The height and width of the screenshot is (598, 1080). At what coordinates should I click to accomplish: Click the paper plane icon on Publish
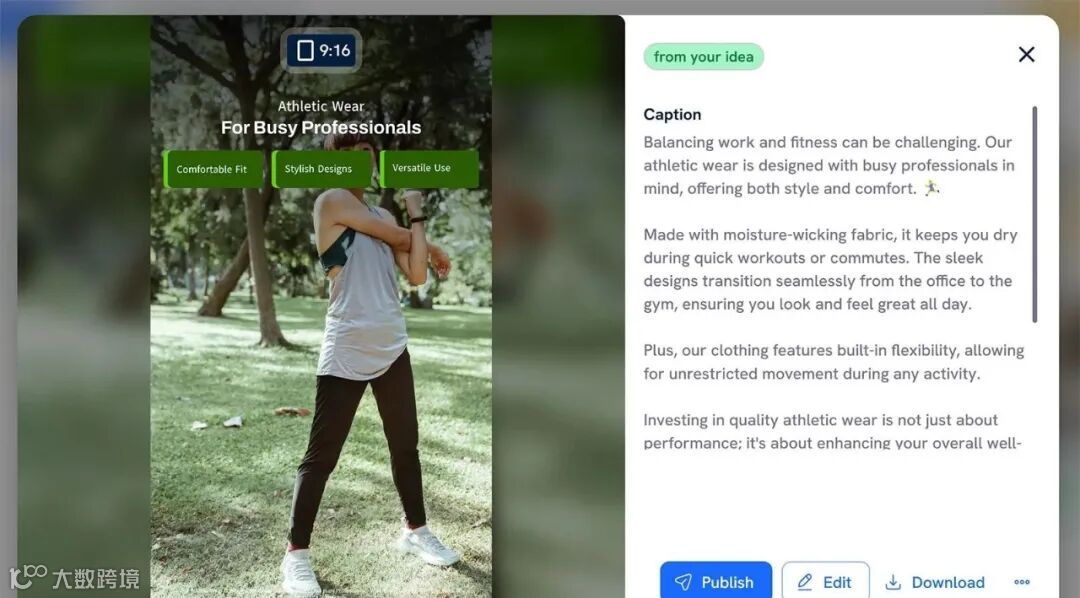[683, 582]
